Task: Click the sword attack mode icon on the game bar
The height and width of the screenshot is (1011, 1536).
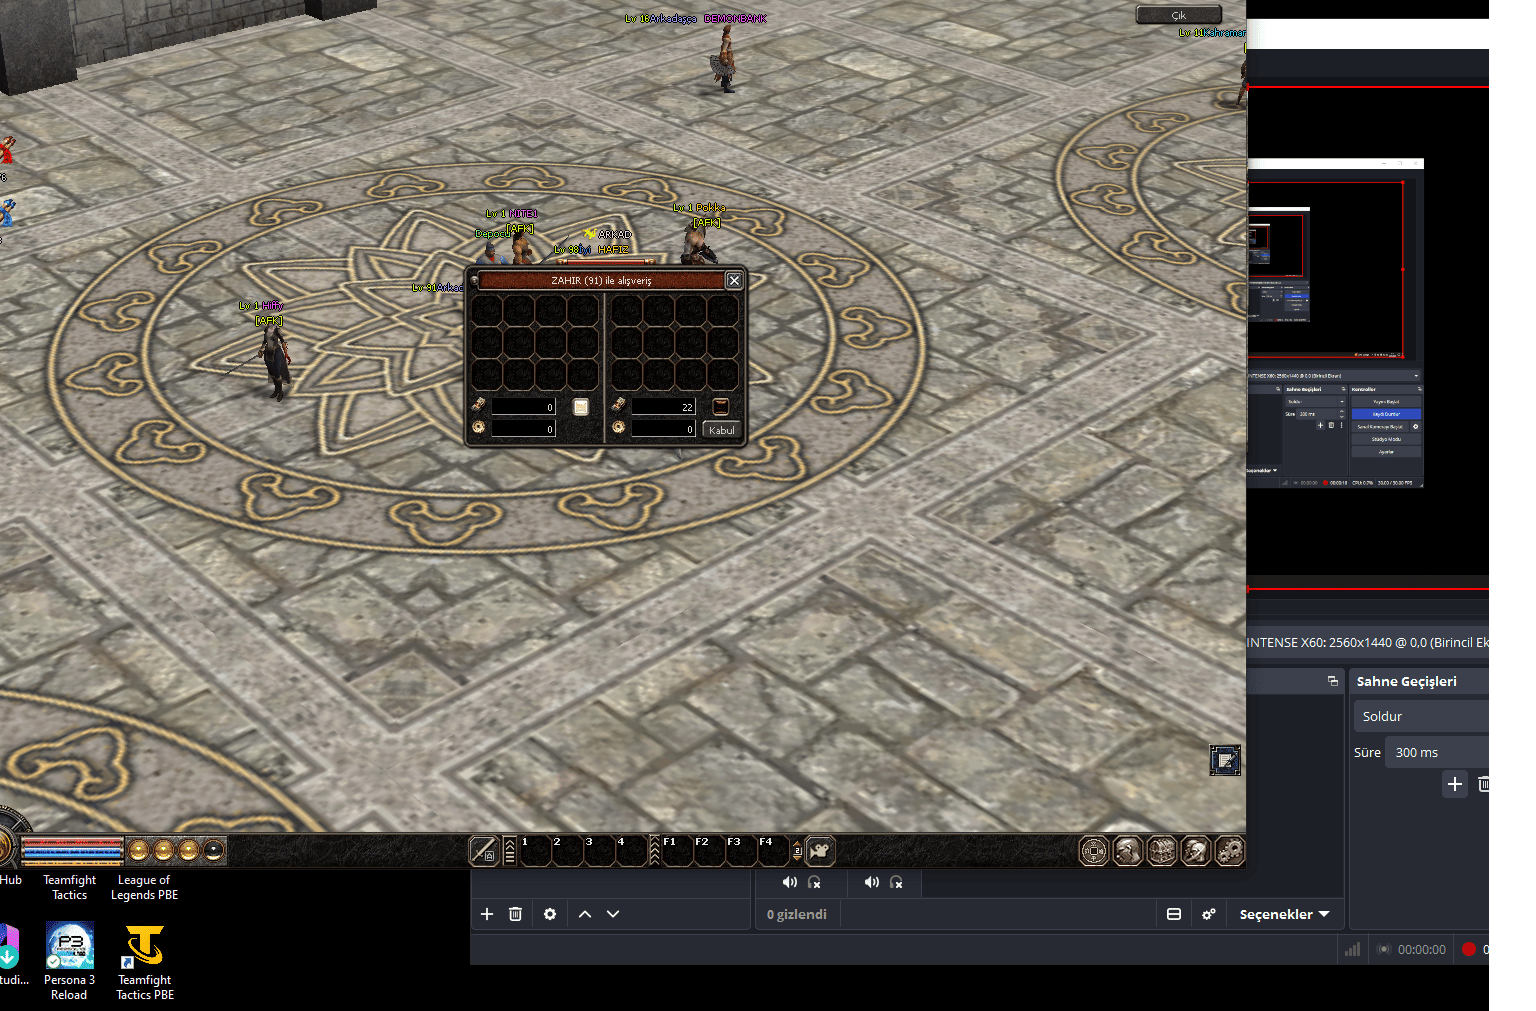Action: pos(484,851)
